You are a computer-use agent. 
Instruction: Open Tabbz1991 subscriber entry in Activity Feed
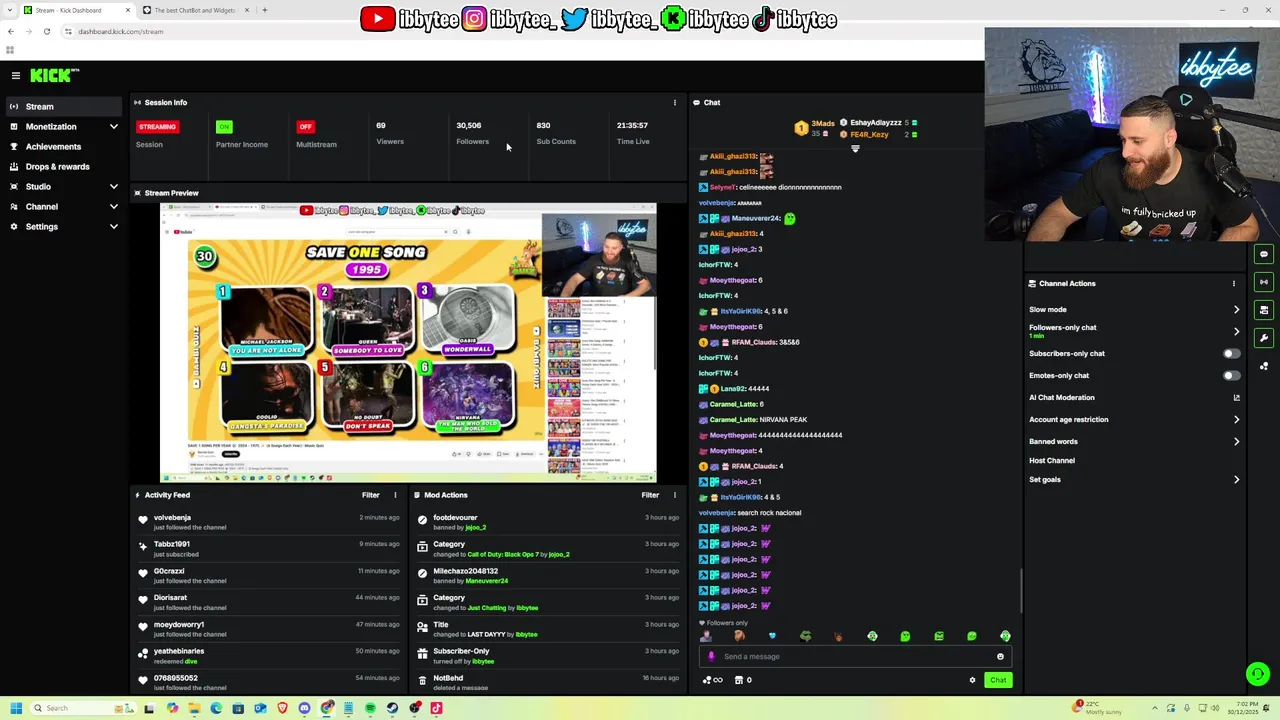pyautogui.click(x=268, y=549)
